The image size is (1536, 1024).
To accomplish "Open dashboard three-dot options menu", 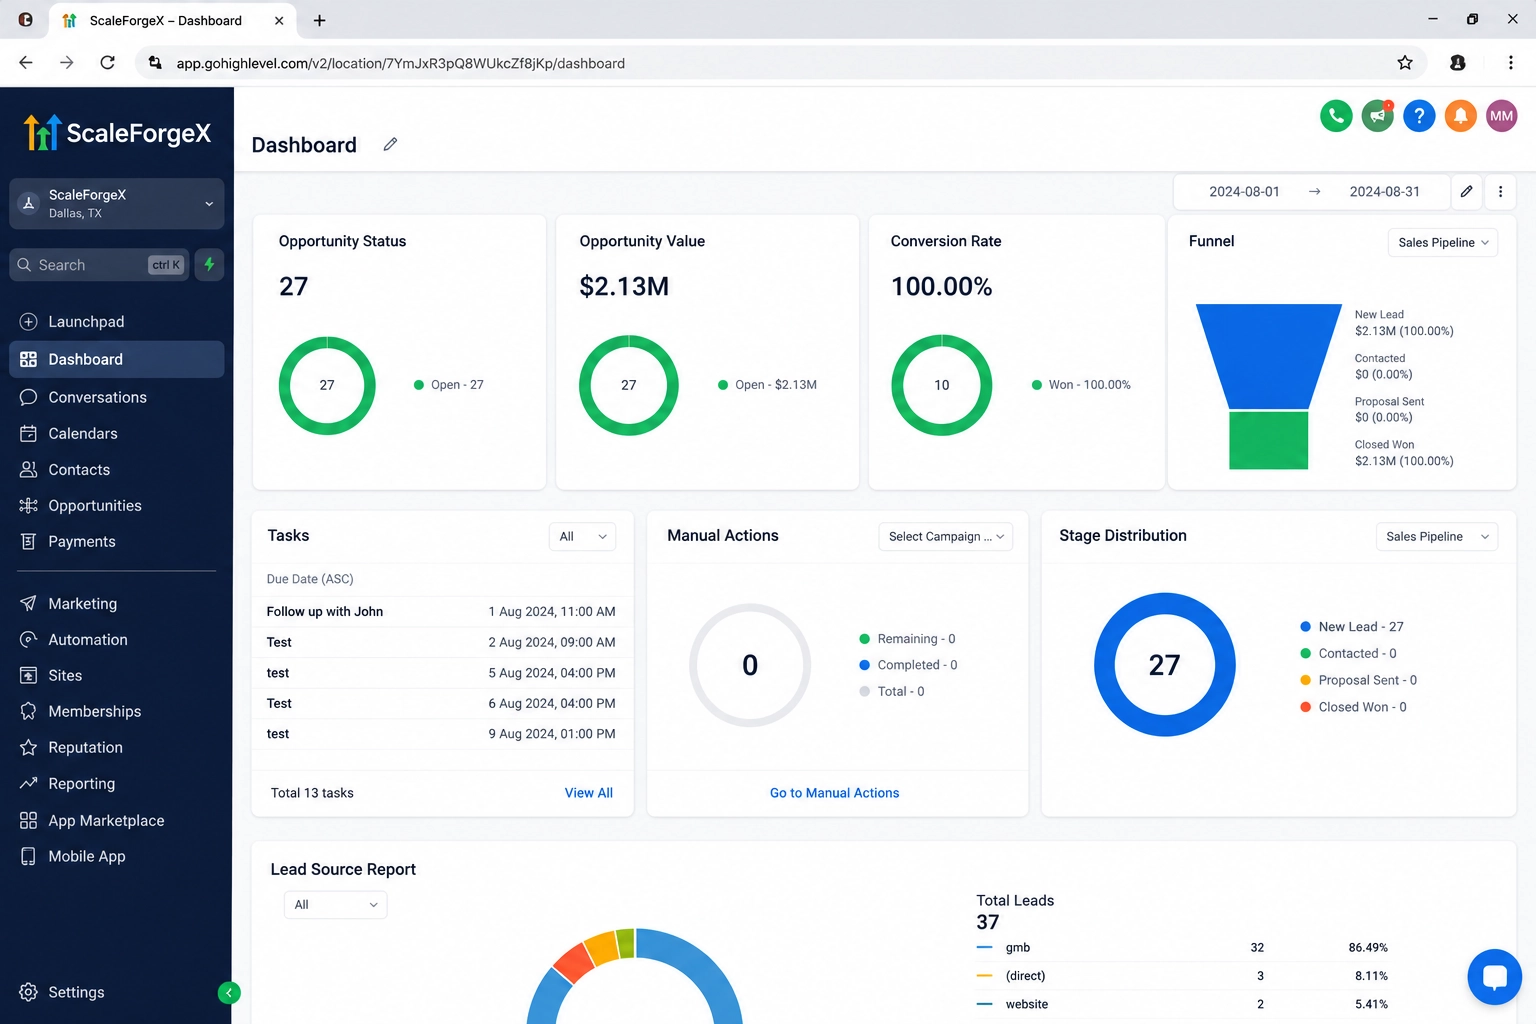I will click(x=1500, y=192).
